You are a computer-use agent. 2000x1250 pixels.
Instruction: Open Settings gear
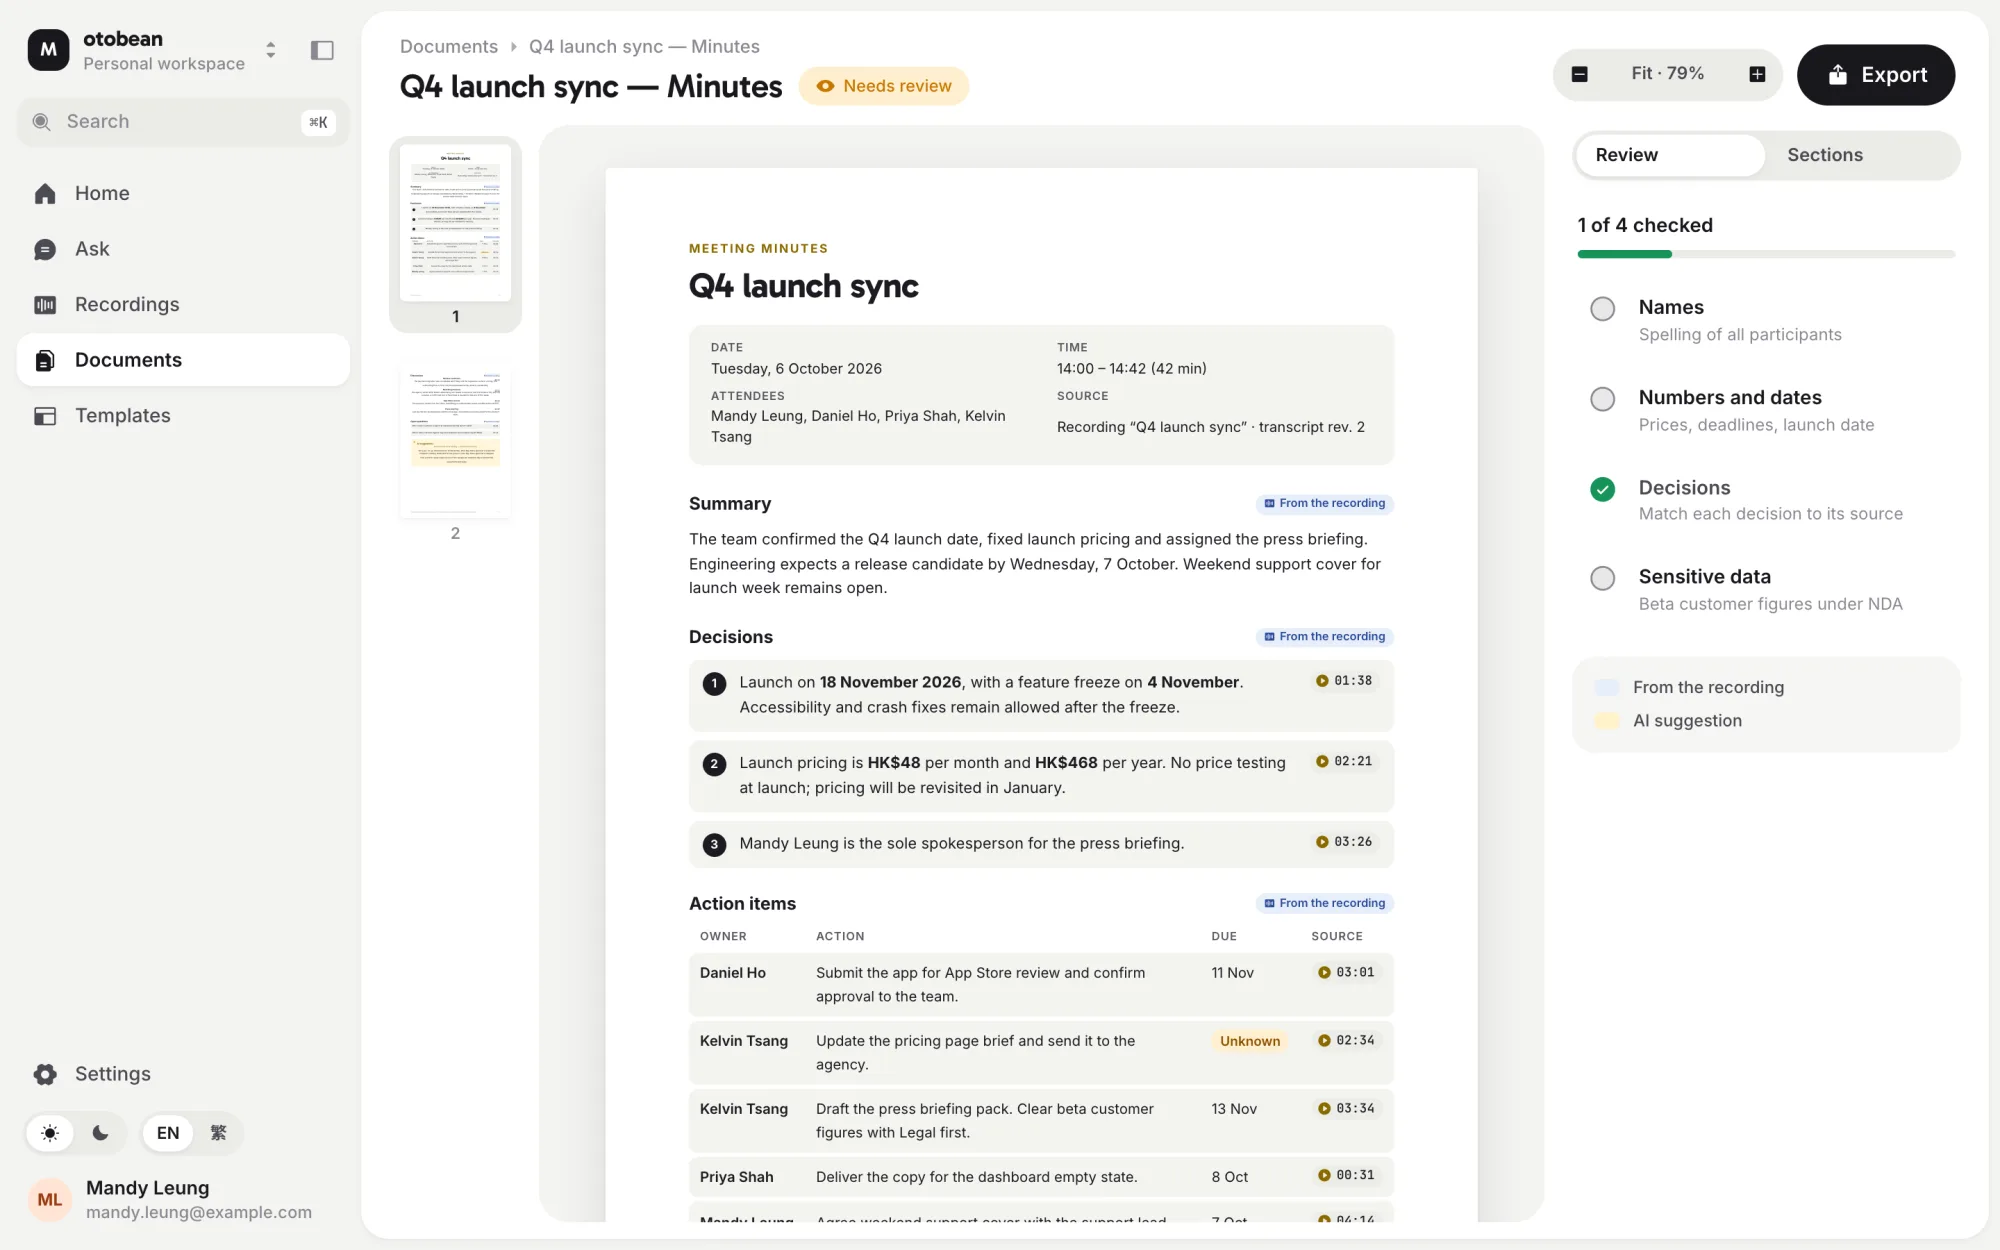(45, 1074)
